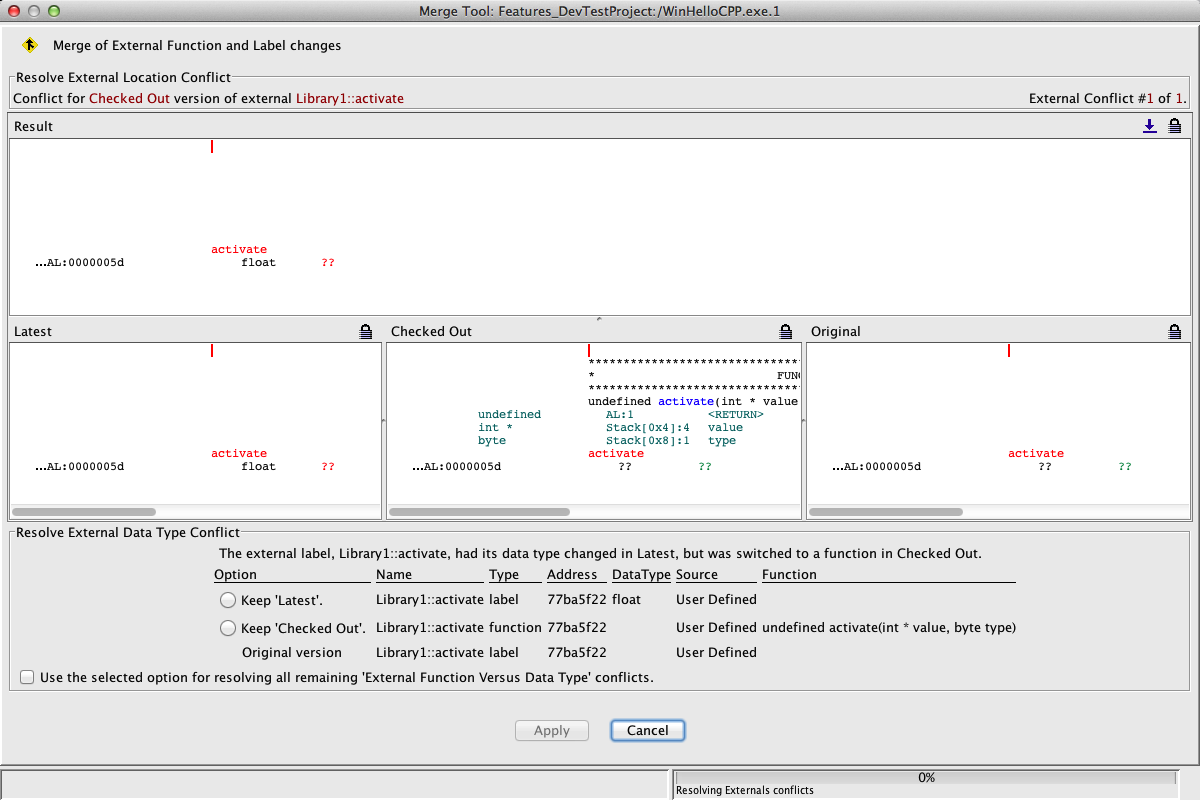Toggle the lock icon in Checked Out panel
Image resolution: width=1200 pixels, height=800 pixels.
pyautogui.click(x=786, y=332)
